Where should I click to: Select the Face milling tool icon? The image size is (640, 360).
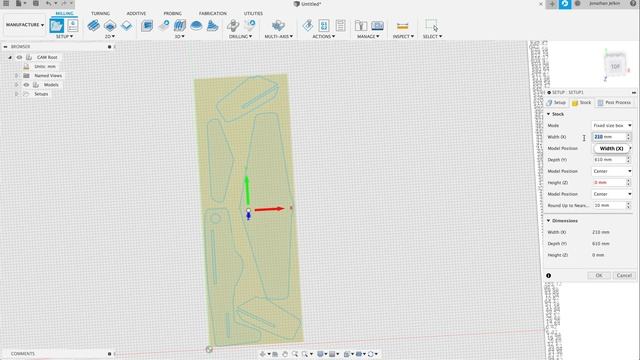click(x=127, y=26)
